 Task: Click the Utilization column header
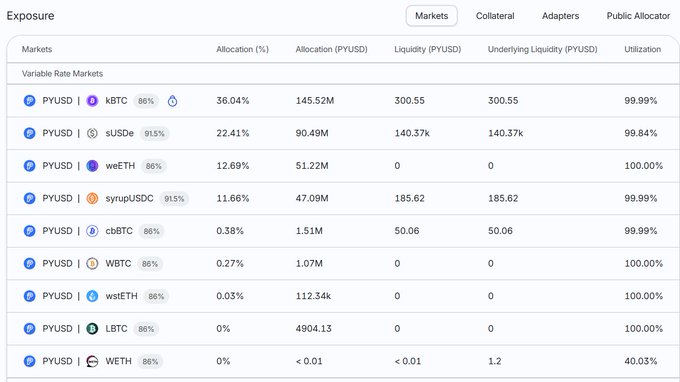[643, 49]
